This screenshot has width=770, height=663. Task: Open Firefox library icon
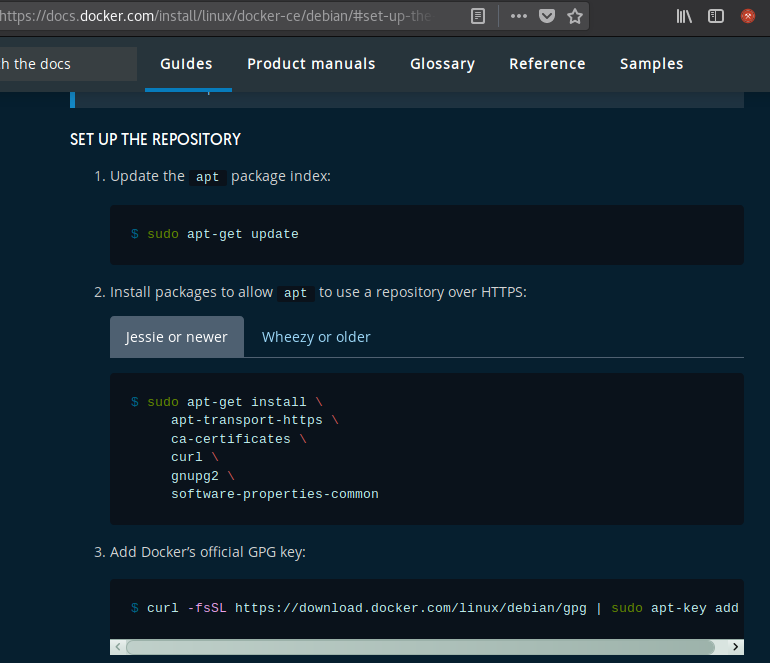coord(684,16)
